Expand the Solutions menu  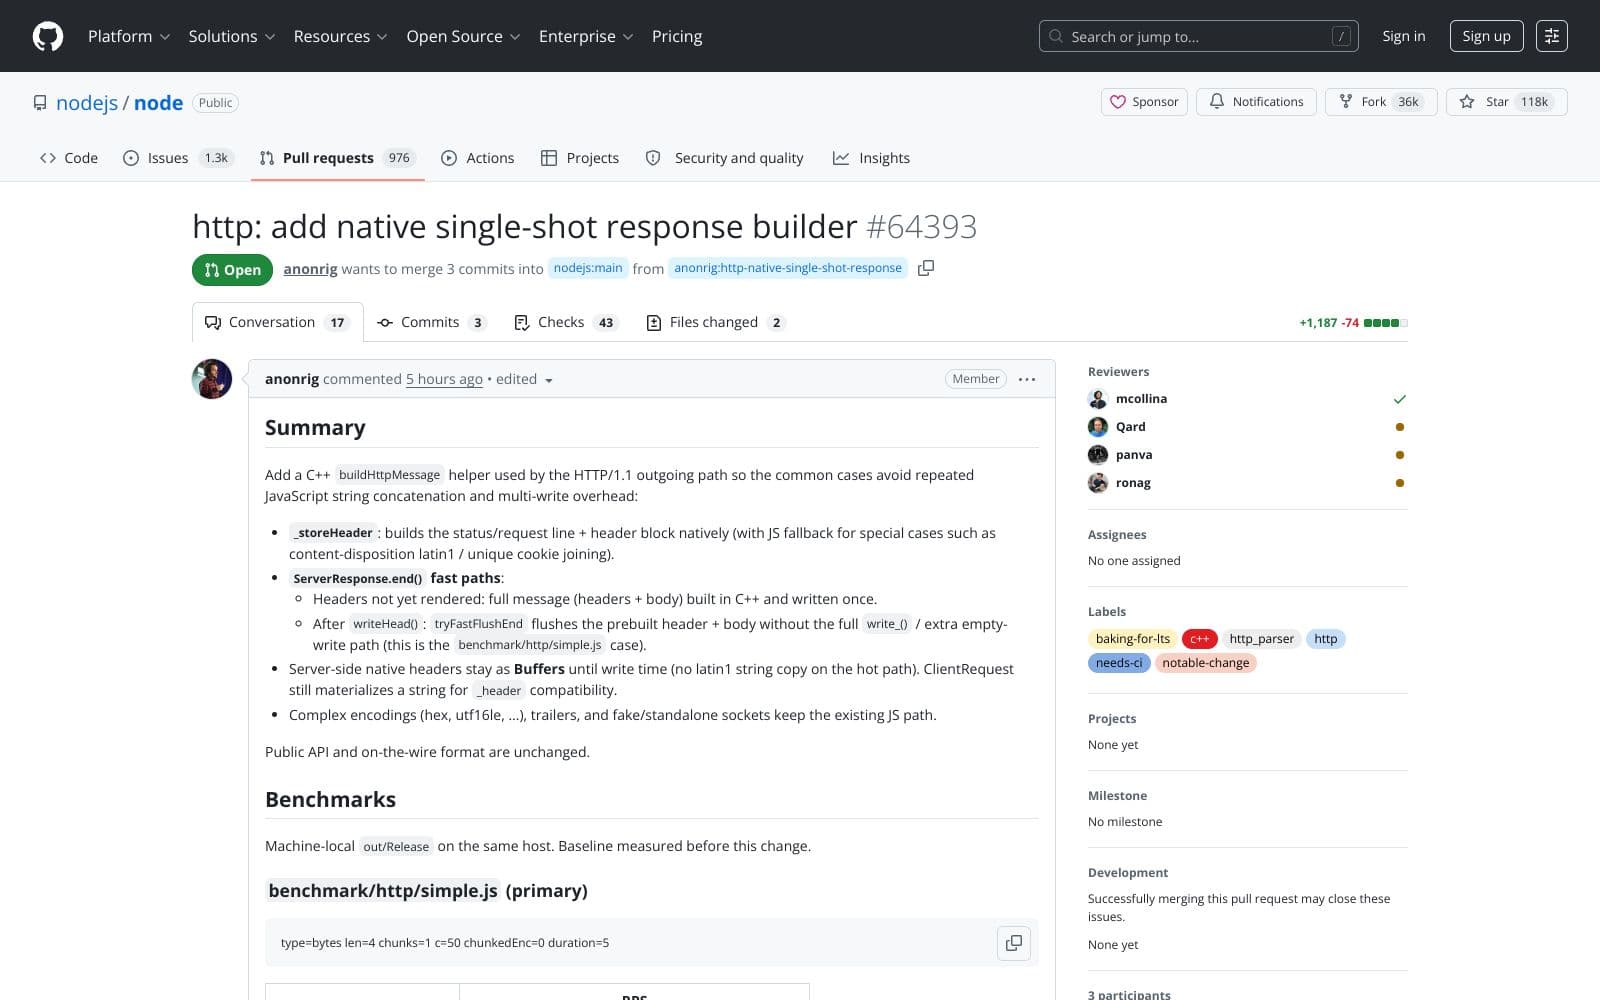click(x=232, y=36)
